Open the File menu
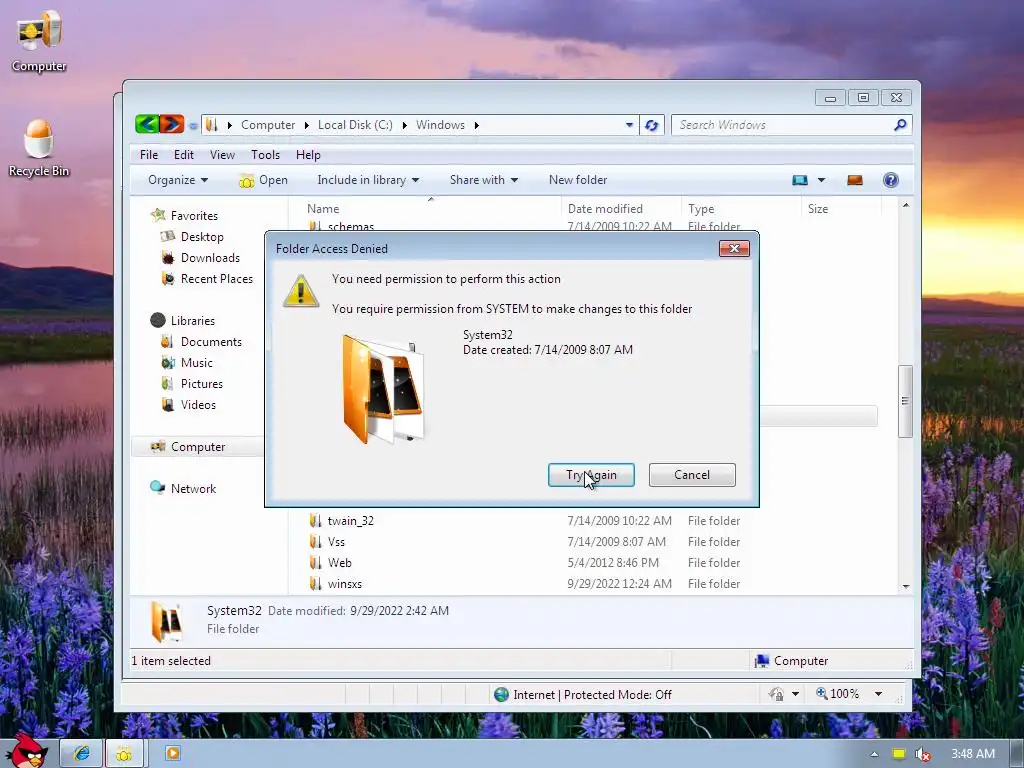 [149, 155]
